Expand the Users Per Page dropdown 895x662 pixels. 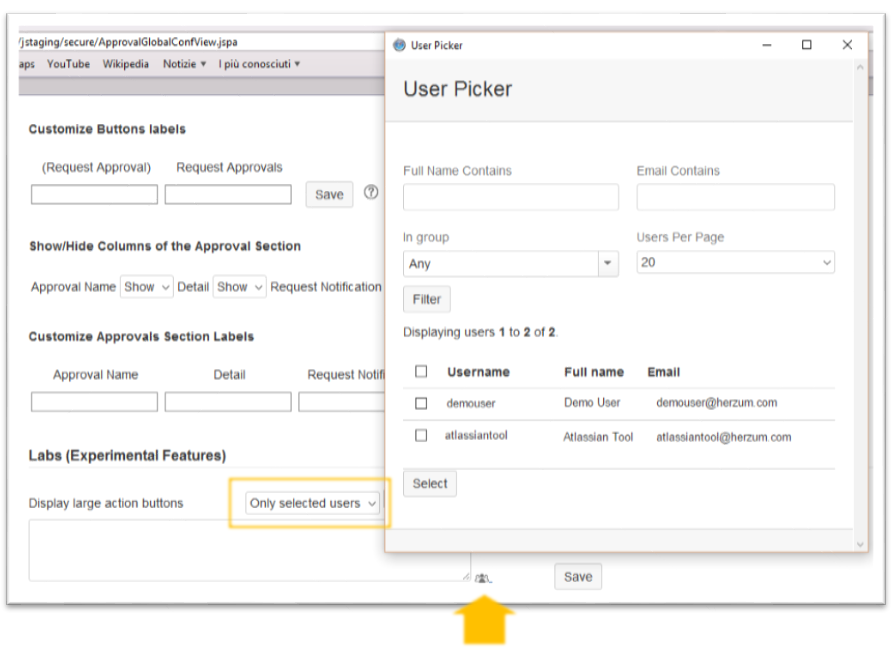[735, 263]
